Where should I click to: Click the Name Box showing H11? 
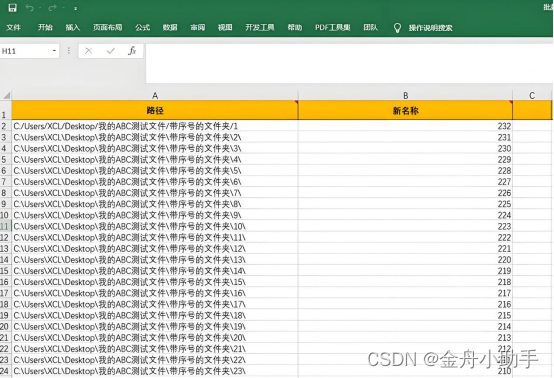click(x=25, y=51)
